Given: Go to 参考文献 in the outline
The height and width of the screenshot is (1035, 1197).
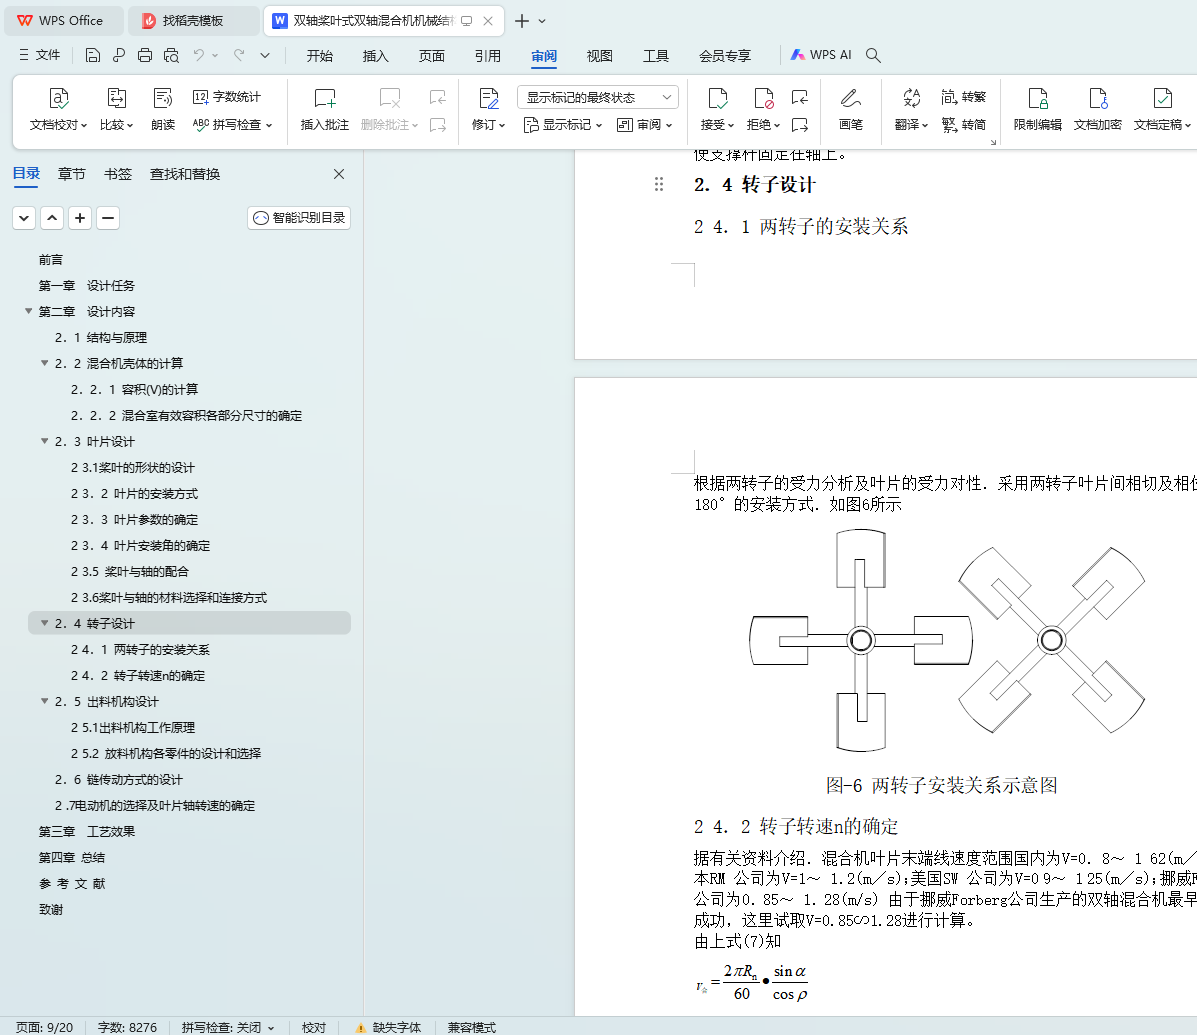Looking at the screenshot, I should 73,883.
